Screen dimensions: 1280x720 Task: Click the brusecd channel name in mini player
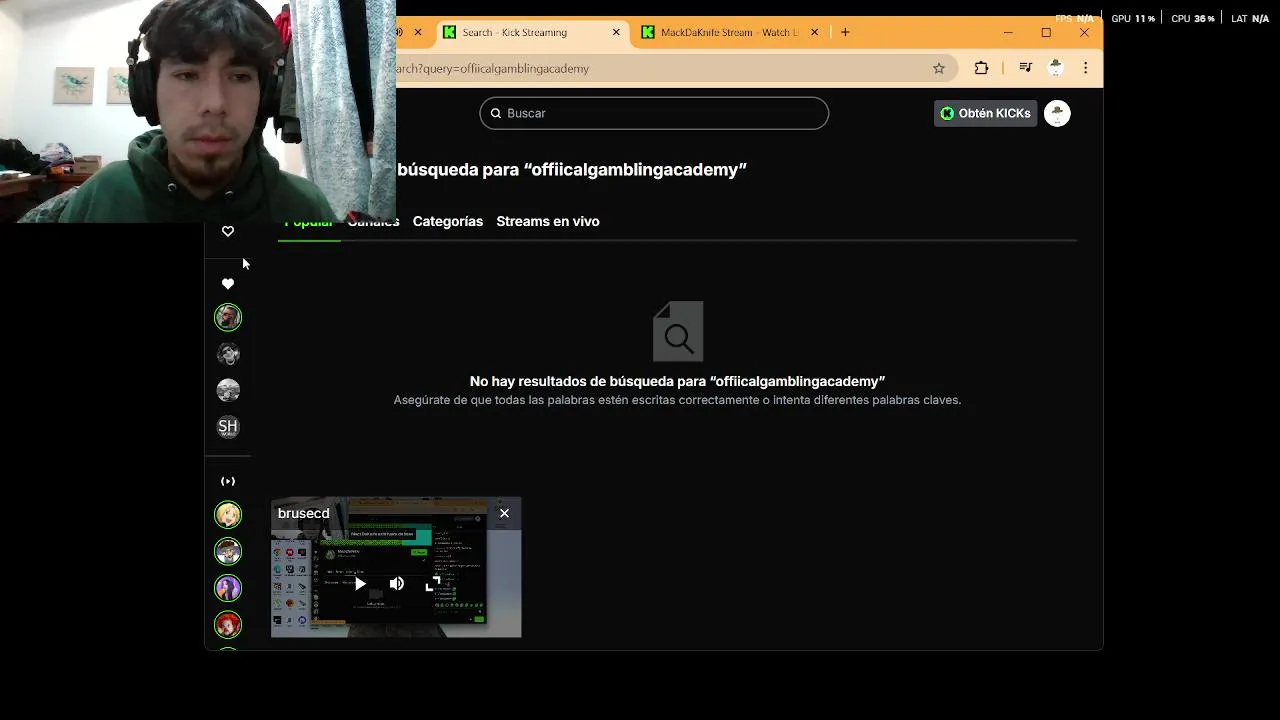pos(303,513)
